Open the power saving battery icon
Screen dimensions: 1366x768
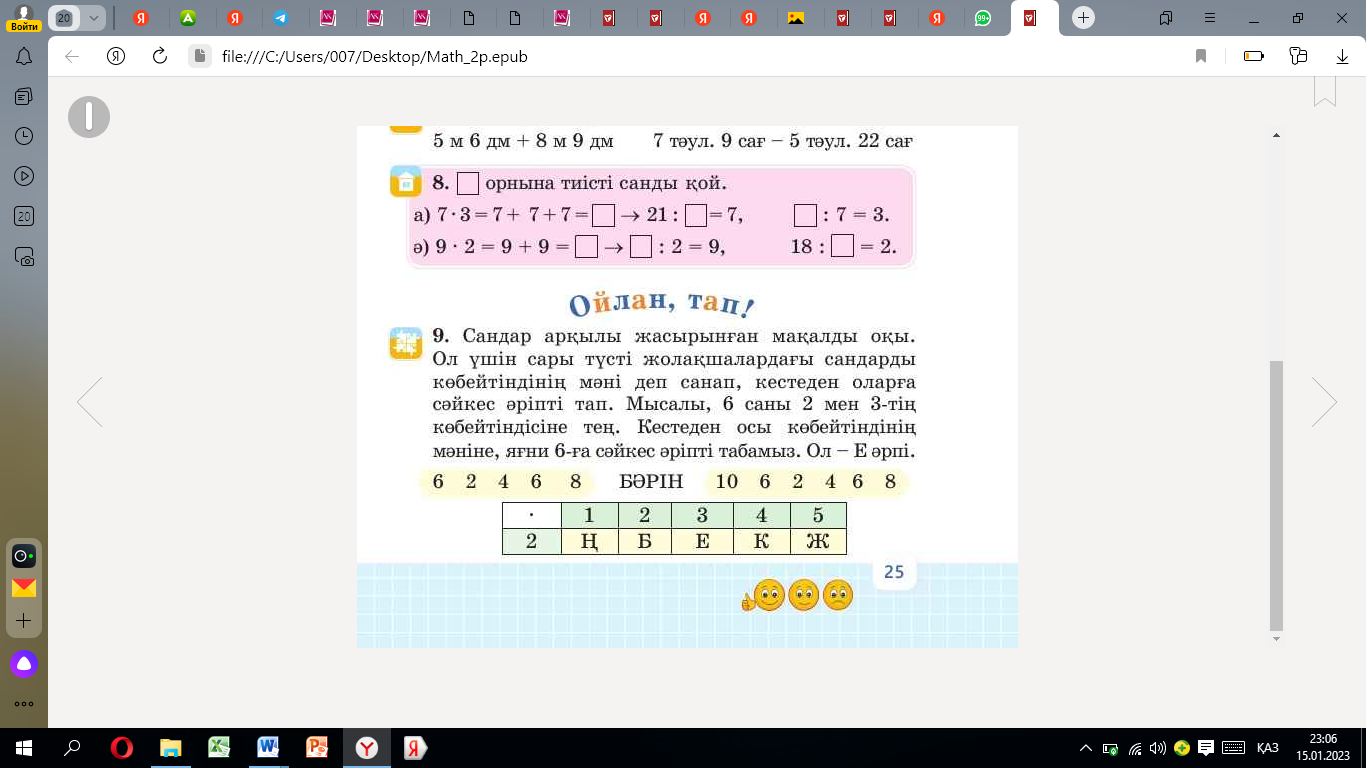pos(1254,57)
